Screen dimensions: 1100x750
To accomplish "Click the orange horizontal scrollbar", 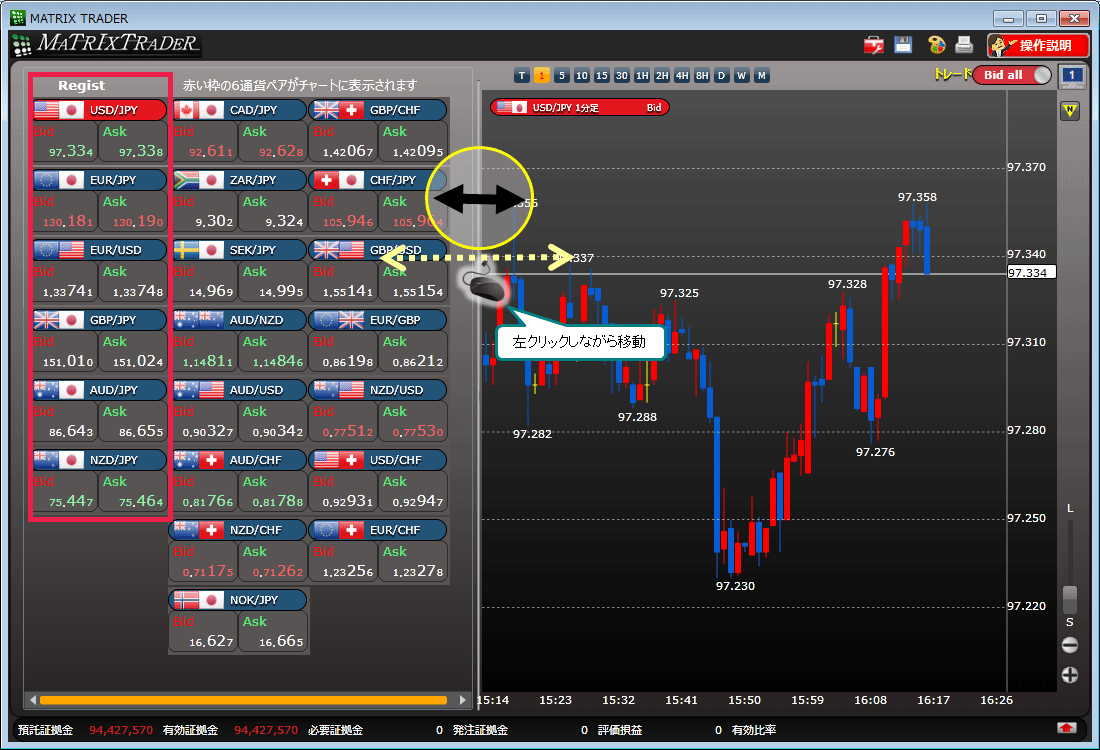I will [x=243, y=700].
